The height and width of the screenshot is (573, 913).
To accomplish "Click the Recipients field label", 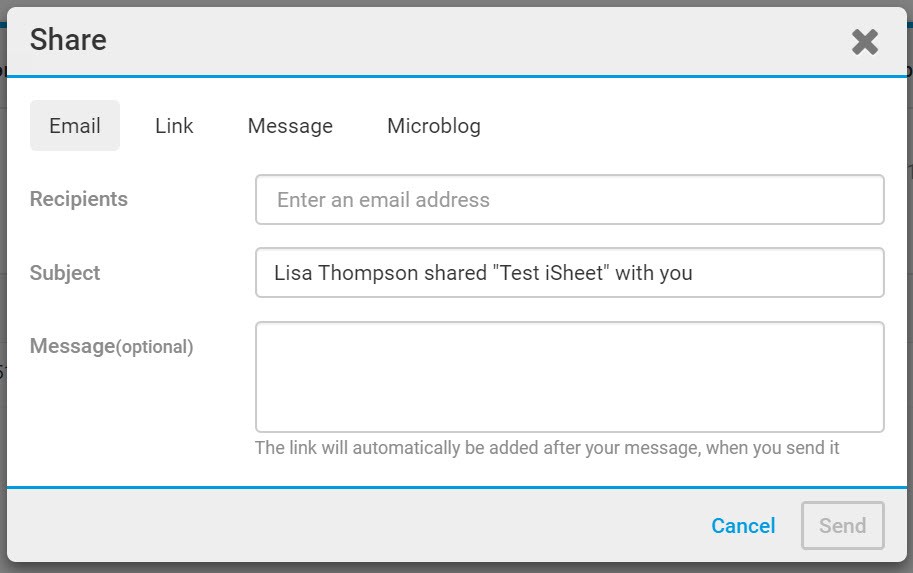I will (x=79, y=199).
